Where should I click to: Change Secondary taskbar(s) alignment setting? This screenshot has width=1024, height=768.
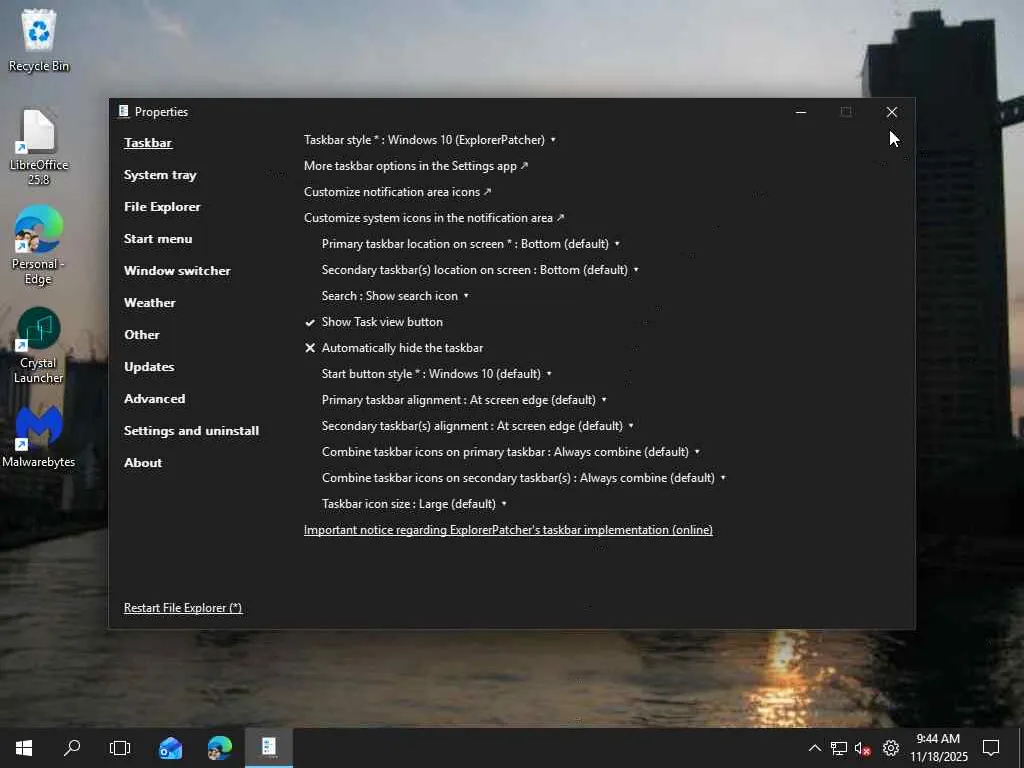477,426
